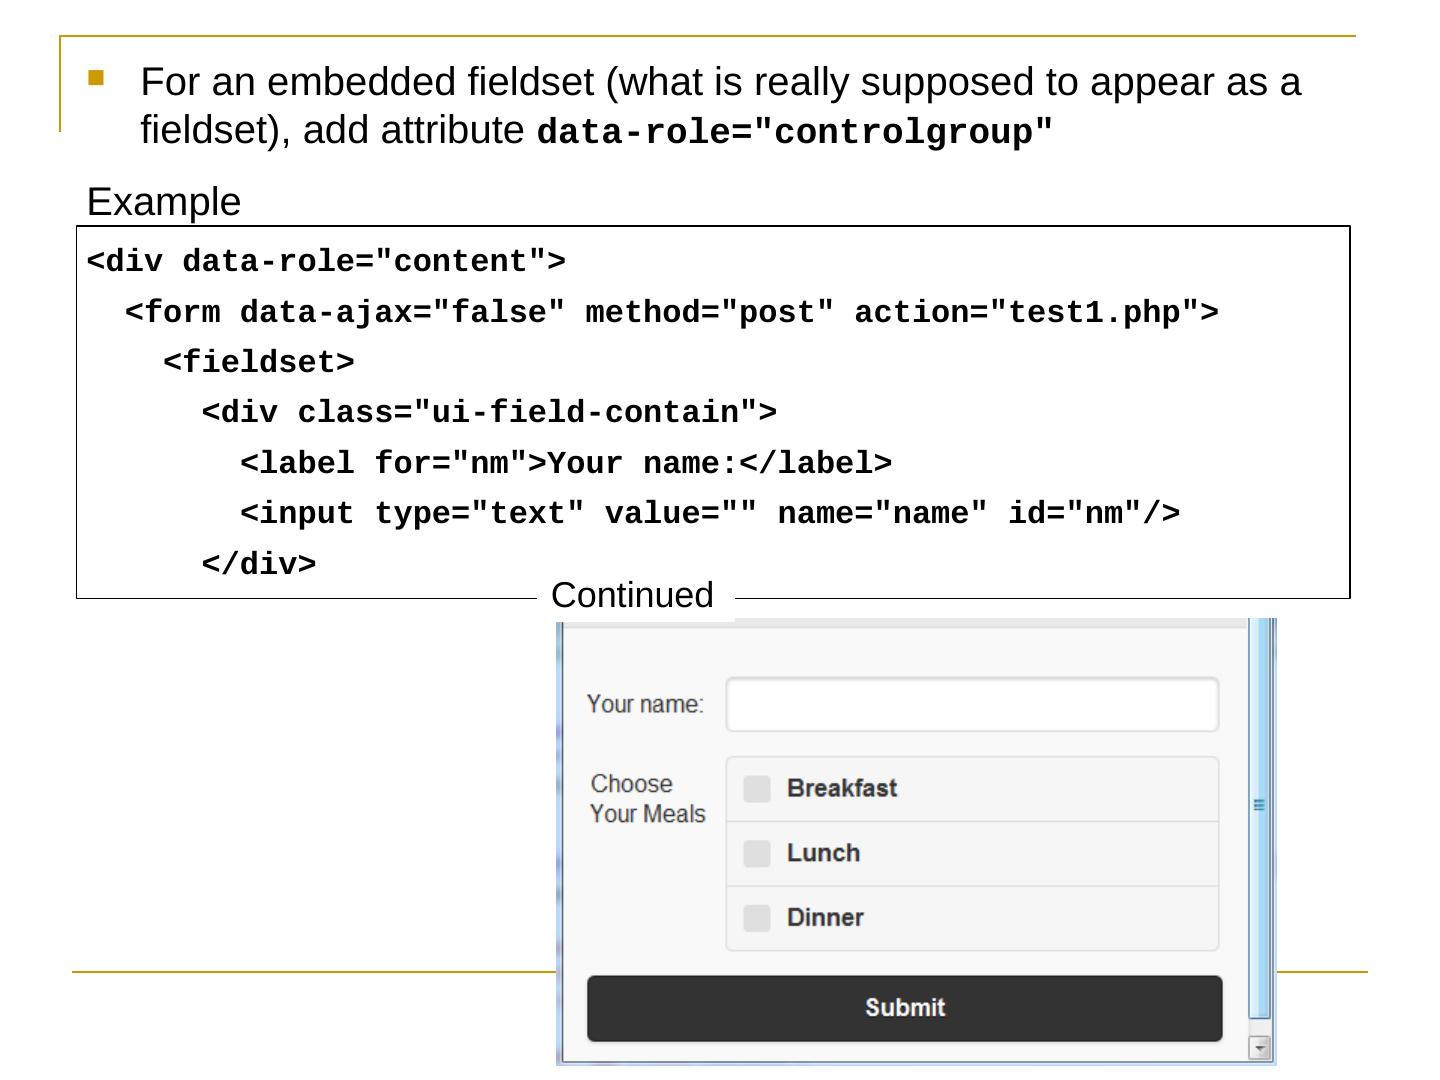
Task: Click the div class="ui-field-contain" code line
Action: click(489, 412)
